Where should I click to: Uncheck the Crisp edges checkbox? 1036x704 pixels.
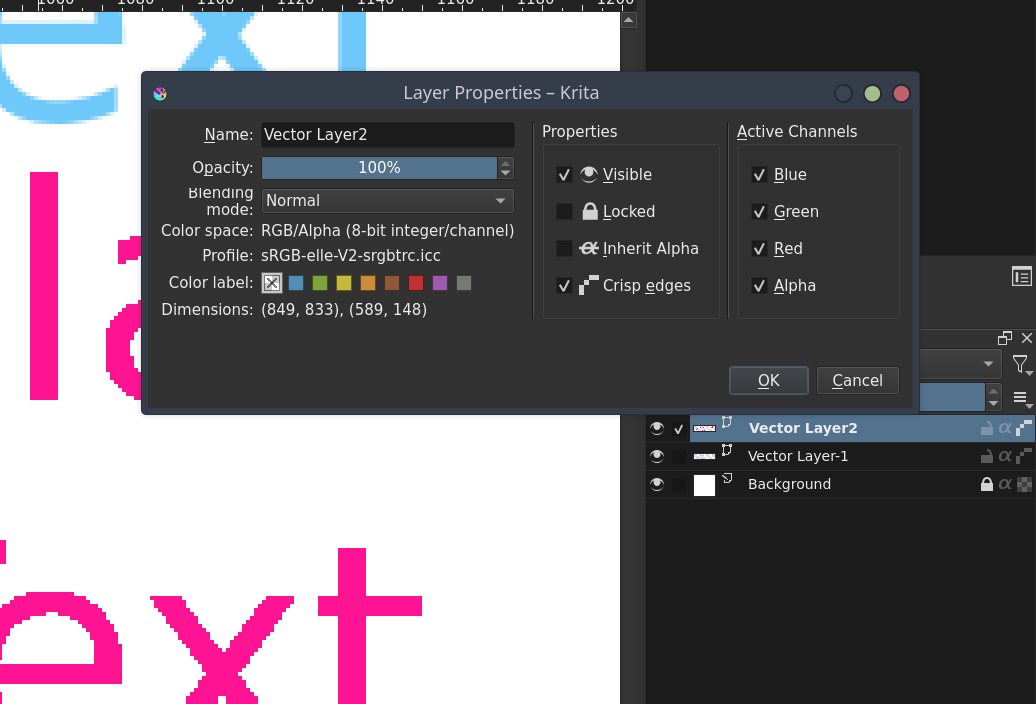pyautogui.click(x=564, y=285)
